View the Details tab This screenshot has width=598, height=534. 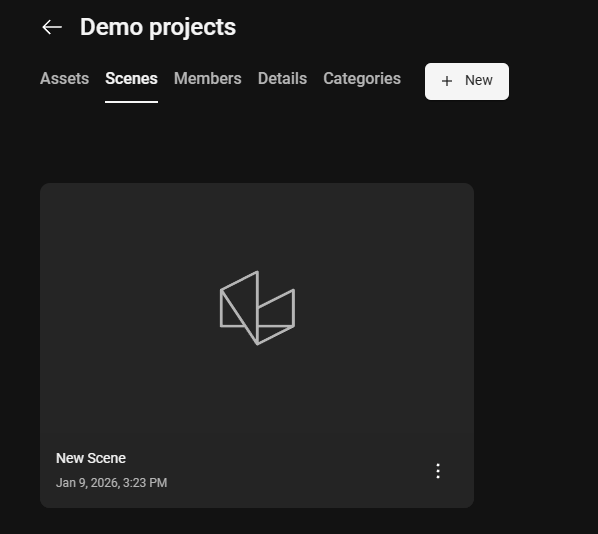click(282, 79)
